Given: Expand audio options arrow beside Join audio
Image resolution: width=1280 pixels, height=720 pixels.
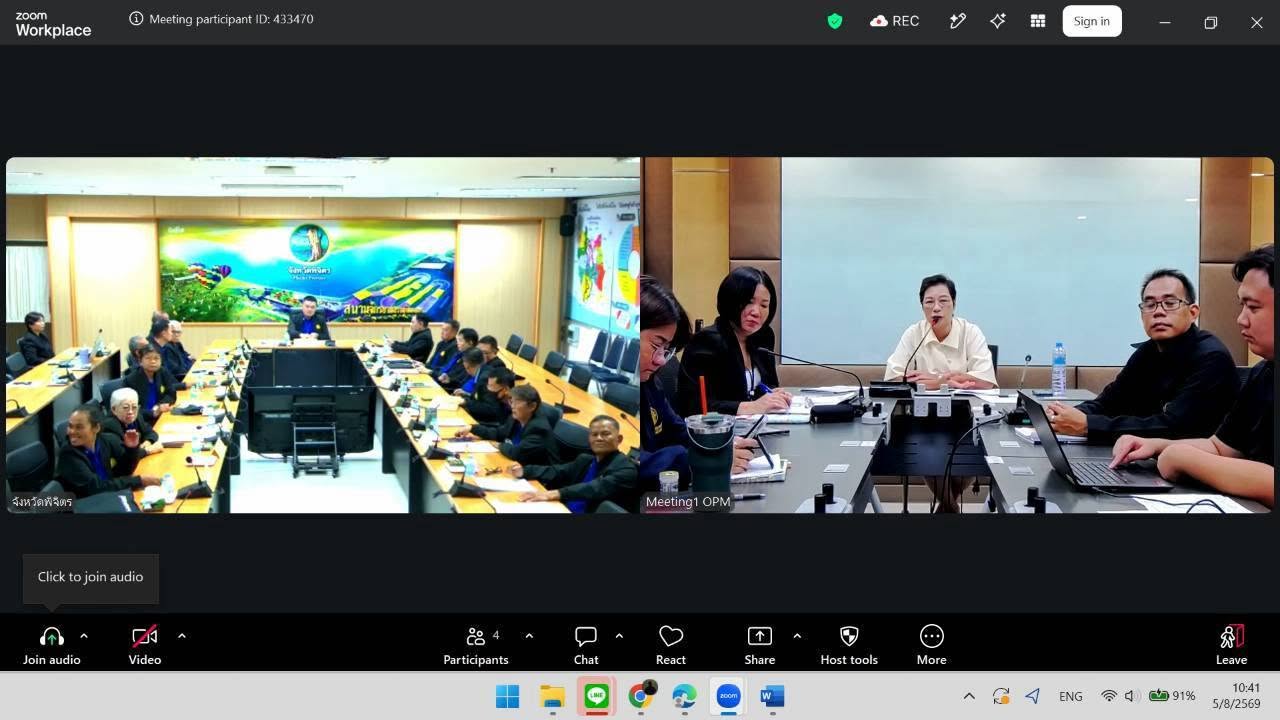Looking at the screenshot, I should pos(84,635).
